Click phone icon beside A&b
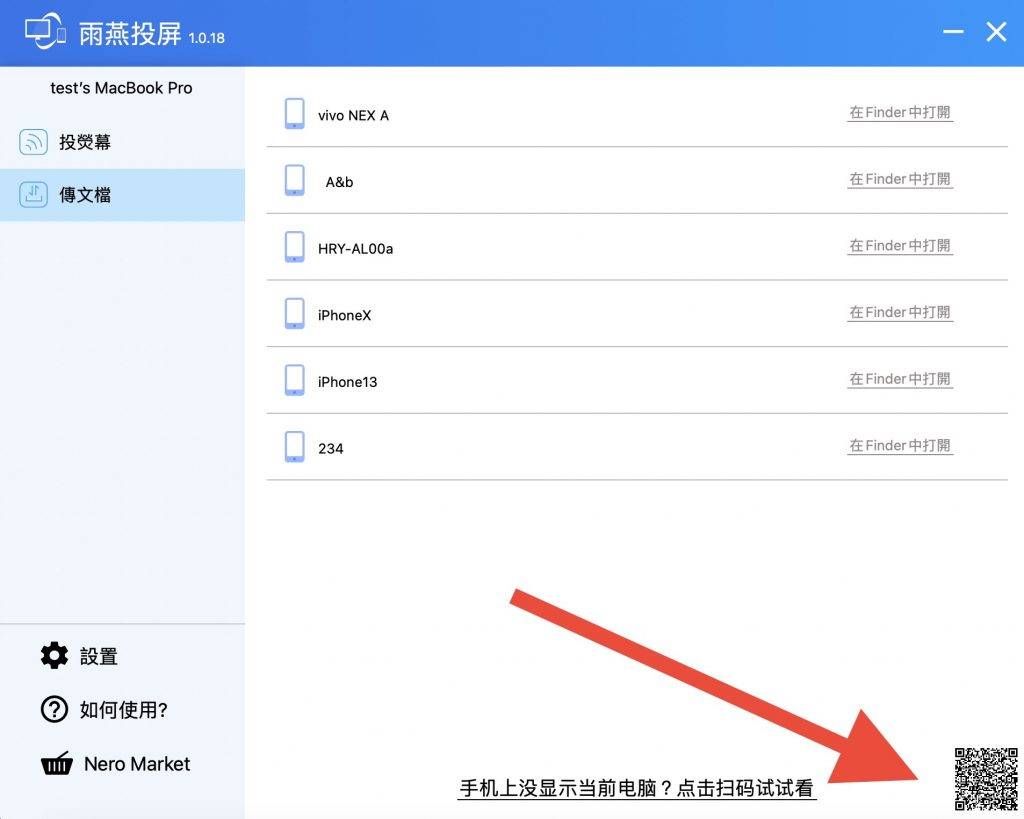The image size is (1024, 819). pos(295,180)
